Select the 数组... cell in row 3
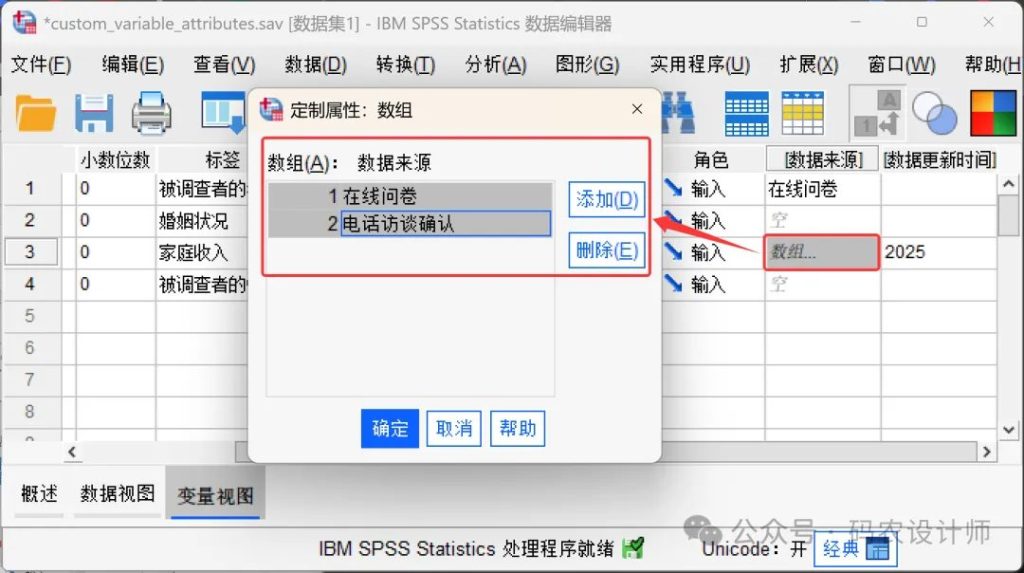1024x573 pixels. pyautogui.click(x=821, y=252)
